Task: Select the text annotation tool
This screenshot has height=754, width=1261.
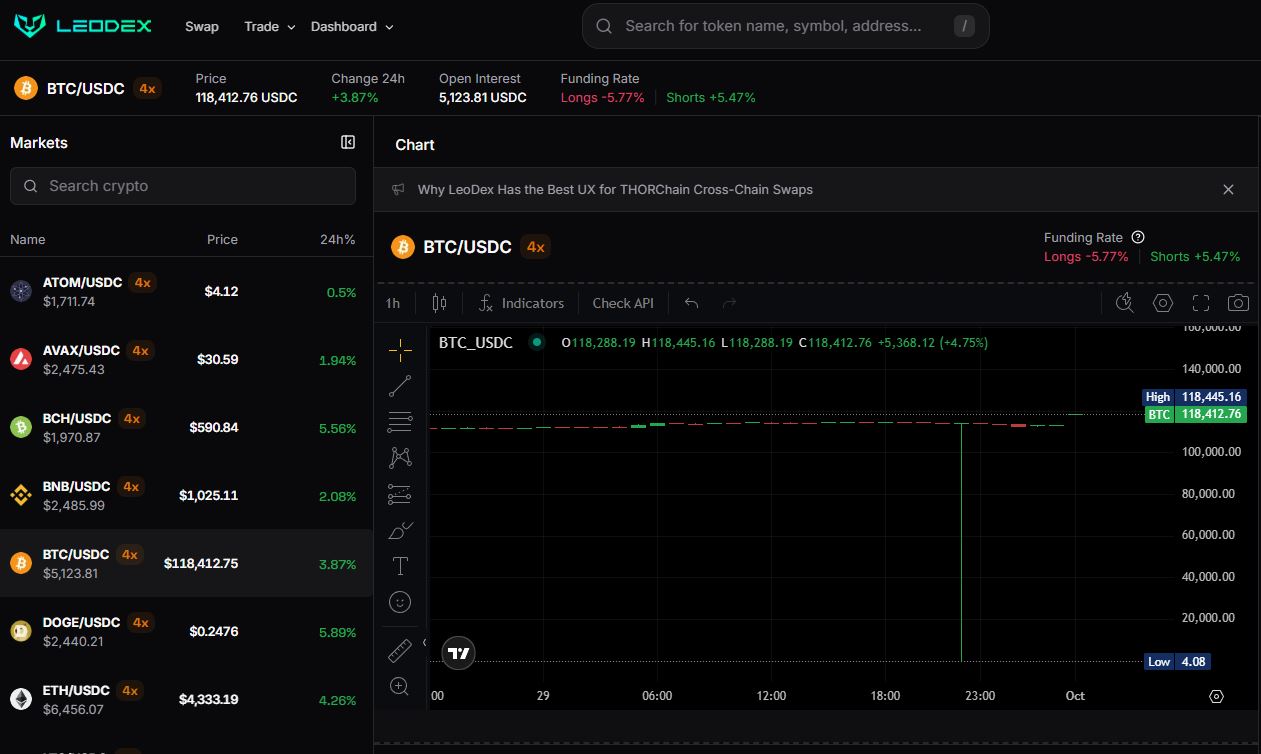Action: [400, 566]
